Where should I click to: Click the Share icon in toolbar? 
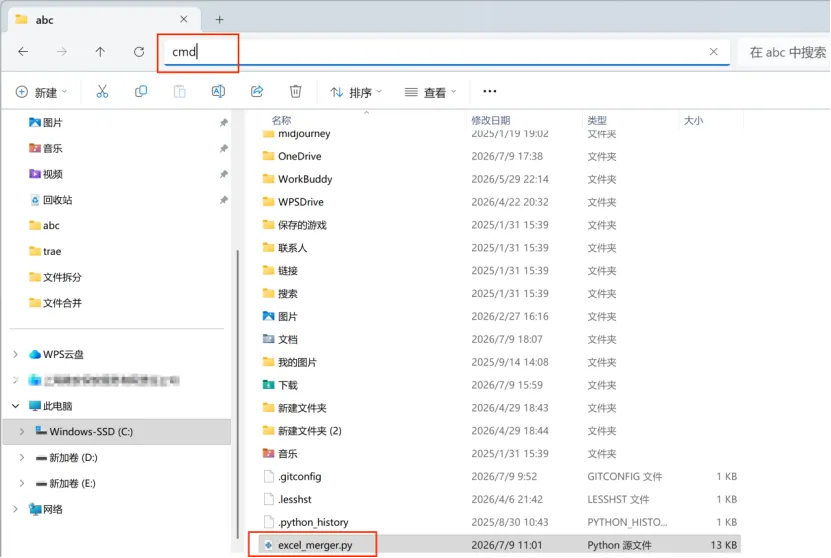pyautogui.click(x=257, y=92)
